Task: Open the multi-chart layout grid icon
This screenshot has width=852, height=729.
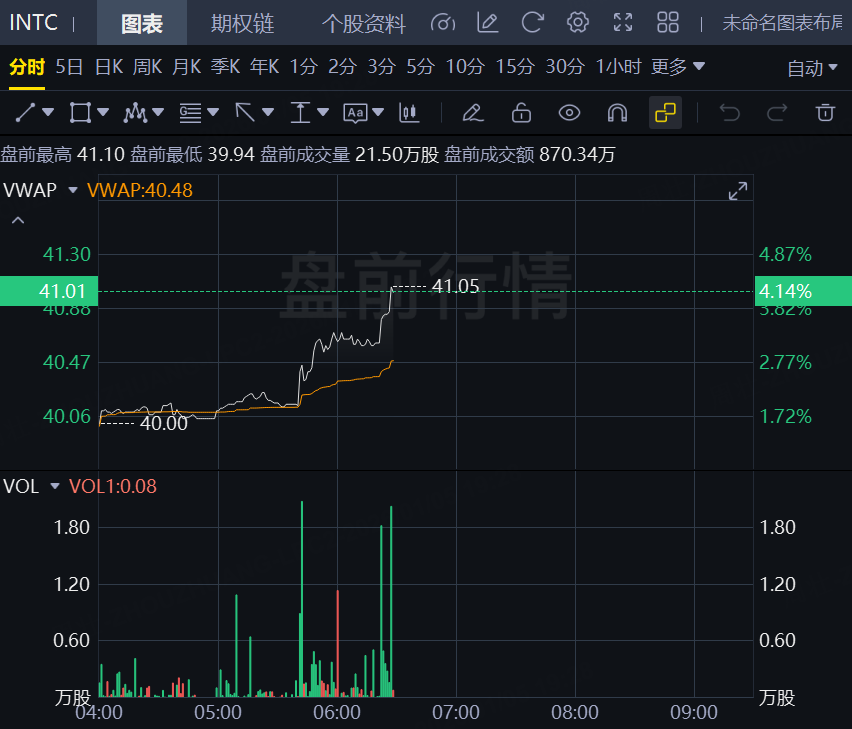Action: [x=667, y=23]
